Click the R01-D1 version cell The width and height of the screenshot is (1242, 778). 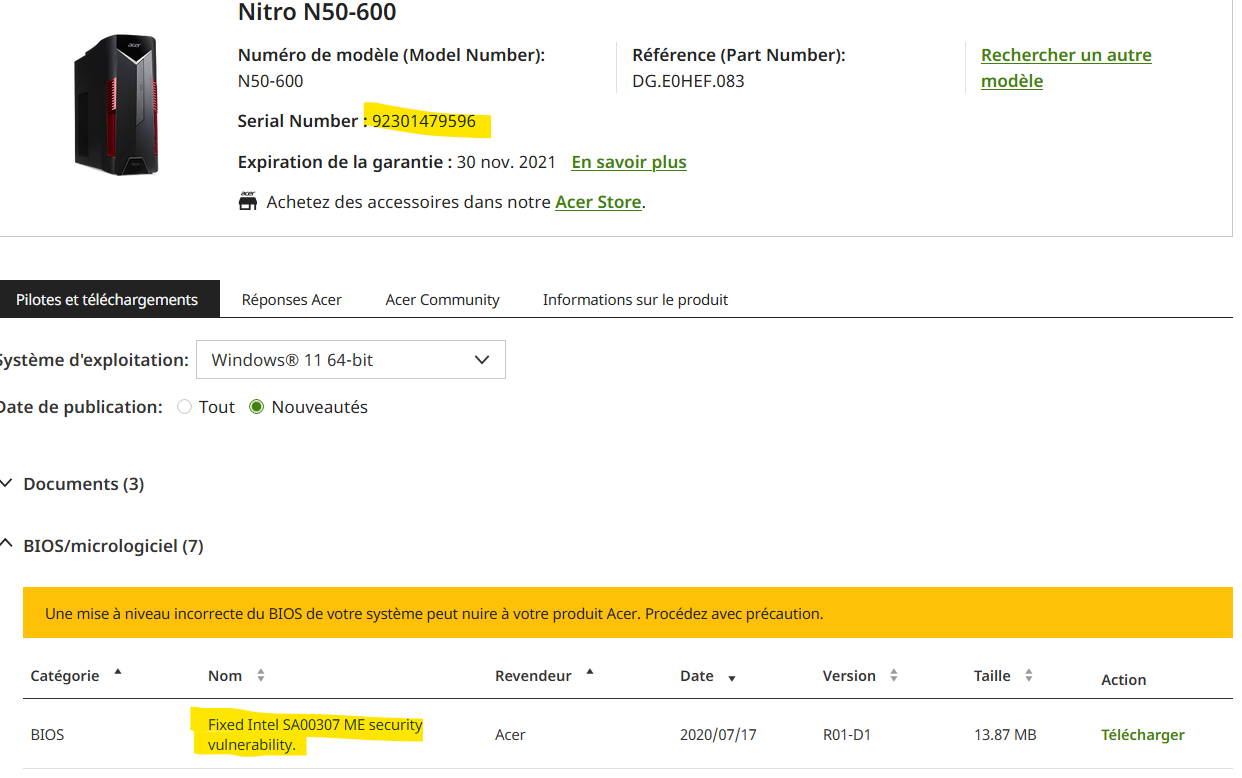pyautogui.click(x=847, y=735)
